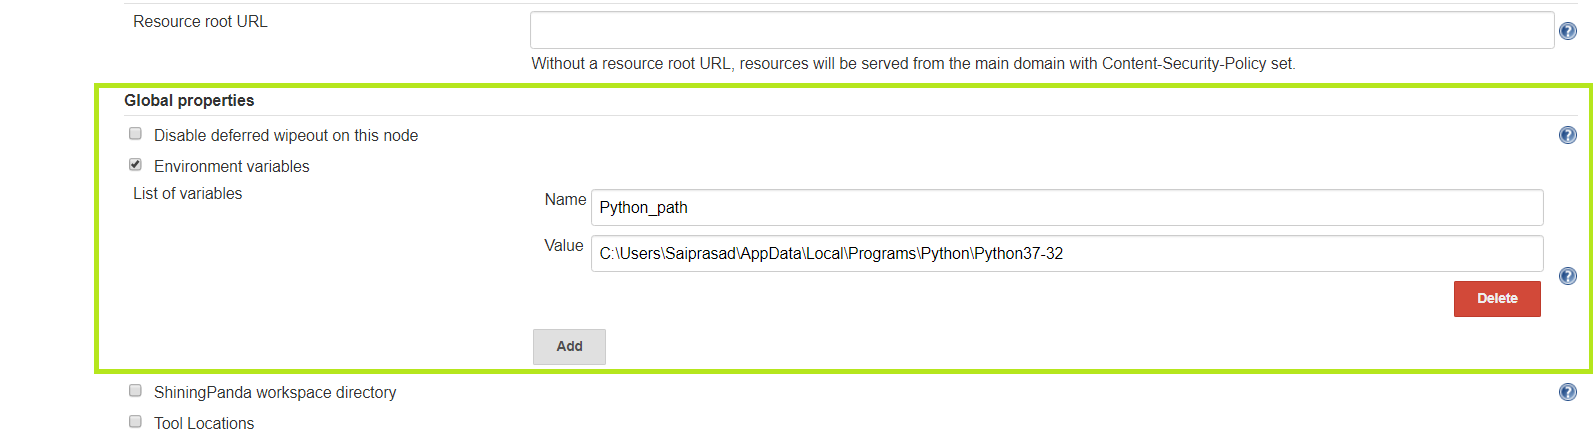The image size is (1593, 444).
Task: Open help for Disable deferred wipeout
Action: coord(1568,135)
